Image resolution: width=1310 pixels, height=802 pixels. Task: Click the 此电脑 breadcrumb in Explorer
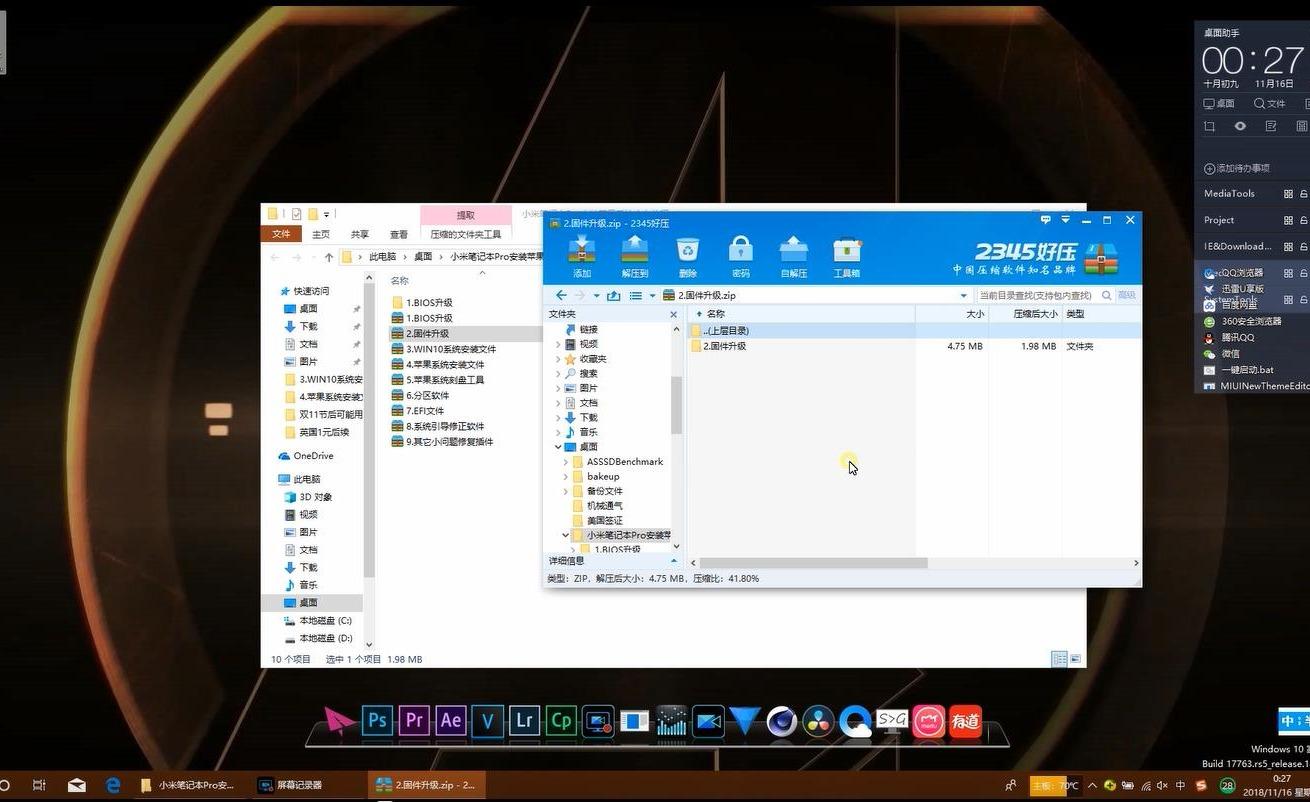[x=382, y=257]
